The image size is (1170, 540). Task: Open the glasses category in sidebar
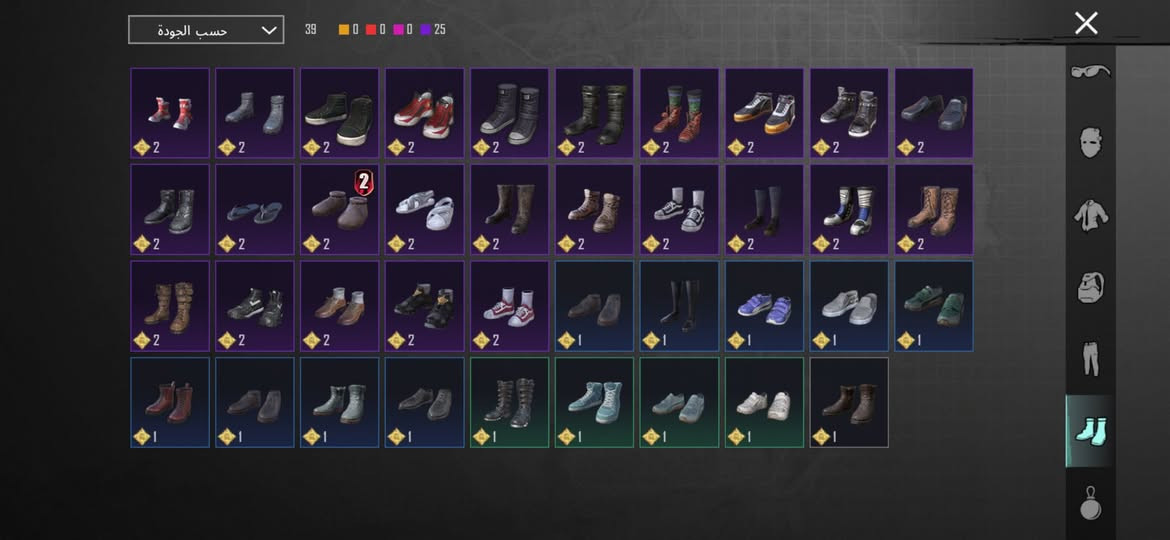click(1090, 72)
